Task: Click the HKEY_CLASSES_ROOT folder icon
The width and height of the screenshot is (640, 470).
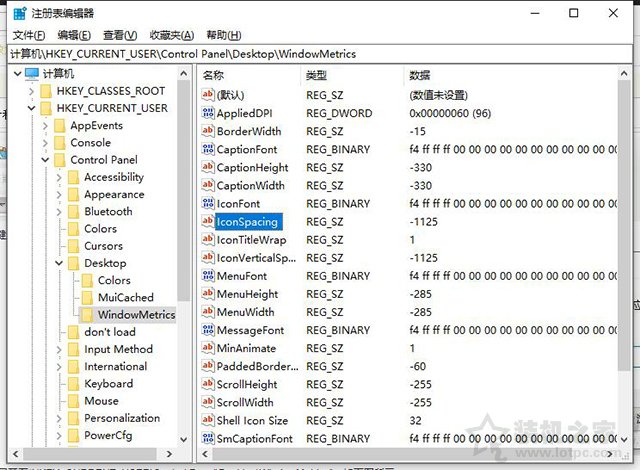Action: click(x=46, y=91)
